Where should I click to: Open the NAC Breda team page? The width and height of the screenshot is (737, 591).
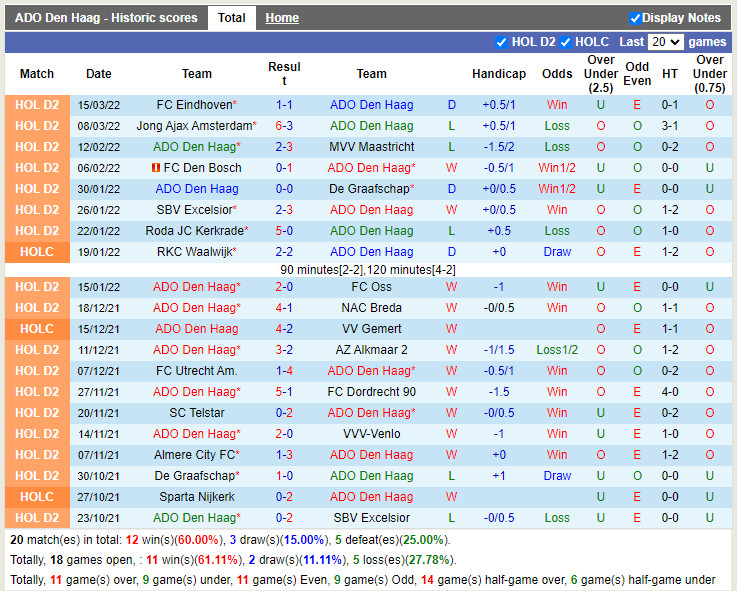pyautogui.click(x=371, y=308)
